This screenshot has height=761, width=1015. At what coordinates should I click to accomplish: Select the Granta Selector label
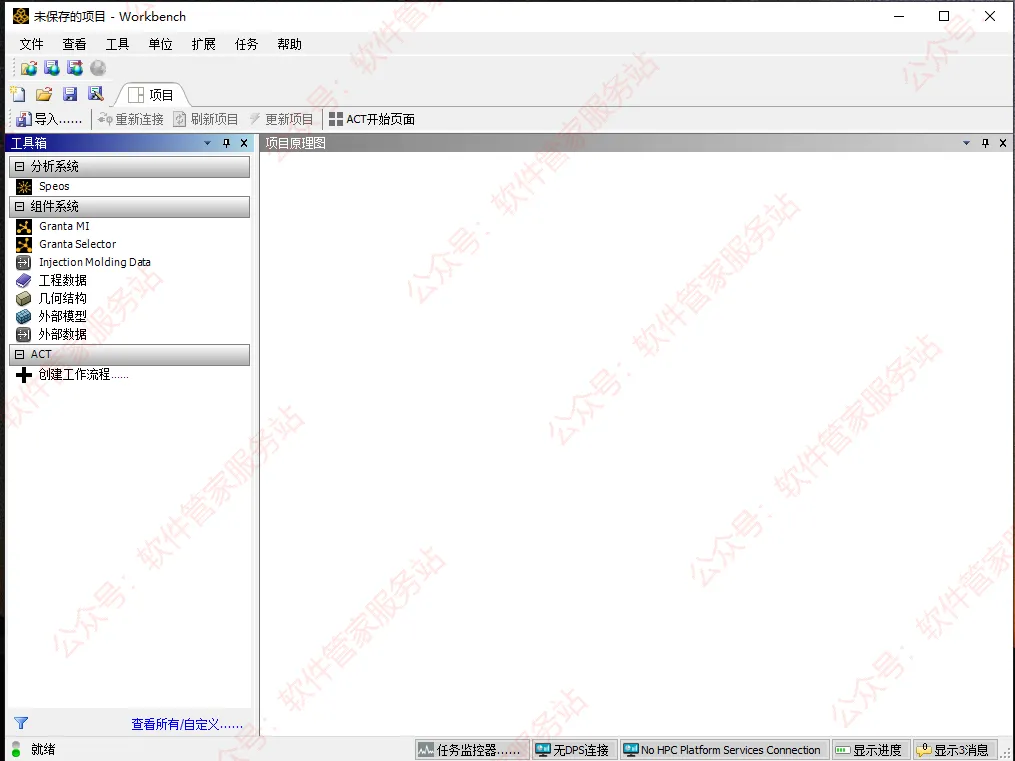pos(77,244)
